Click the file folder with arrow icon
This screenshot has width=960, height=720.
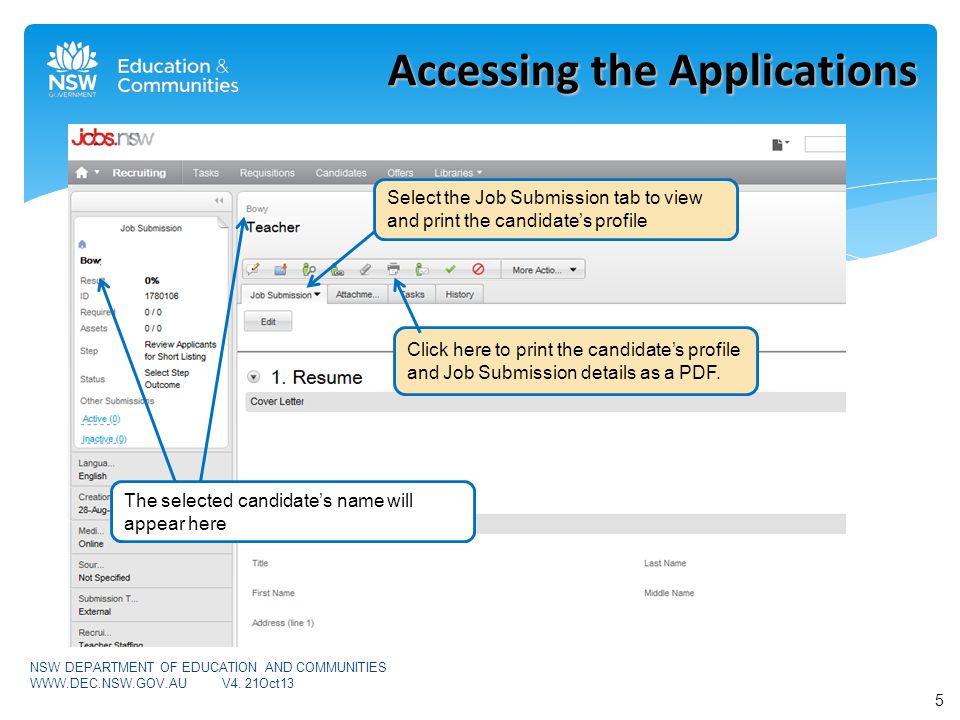click(x=280, y=269)
